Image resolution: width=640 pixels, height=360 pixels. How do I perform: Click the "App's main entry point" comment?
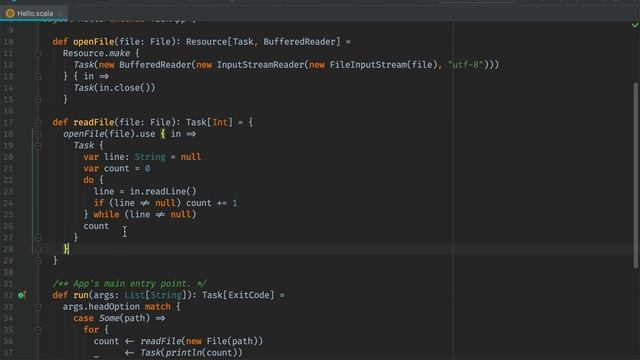tap(129, 283)
